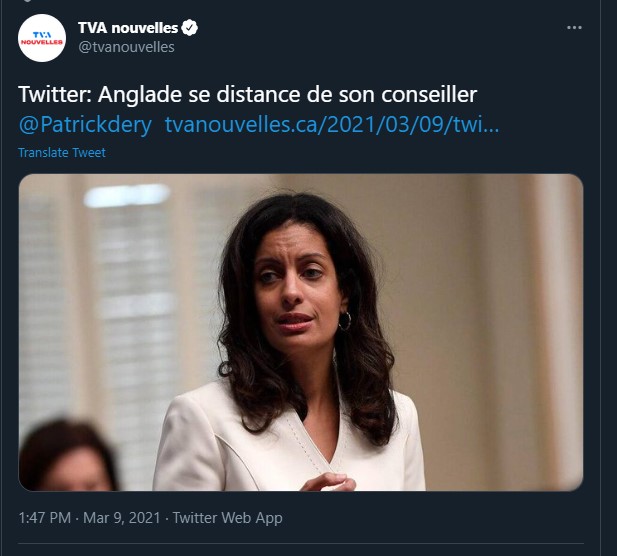Click the raised hand in the photo
617x556 pixels.
(x=328, y=482)
